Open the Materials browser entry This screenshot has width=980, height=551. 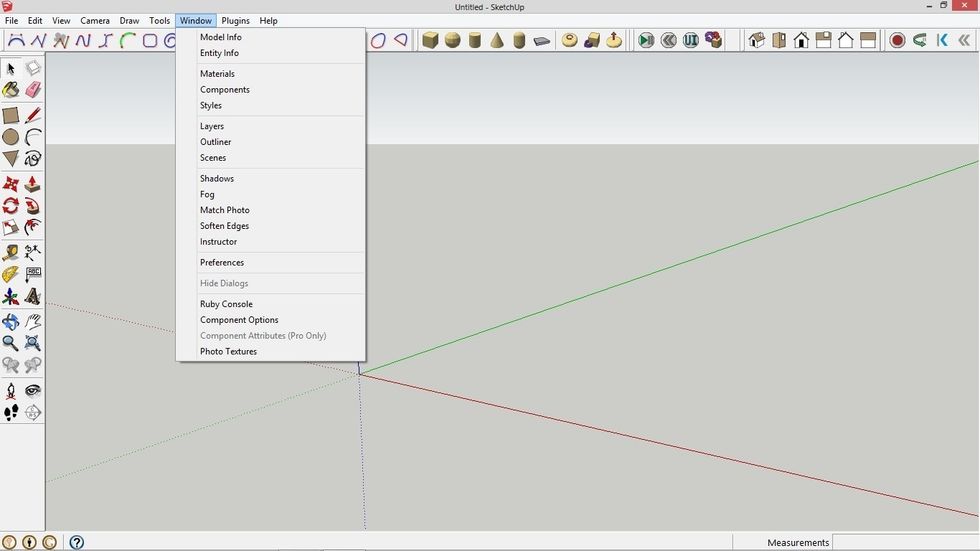point(217,73)
